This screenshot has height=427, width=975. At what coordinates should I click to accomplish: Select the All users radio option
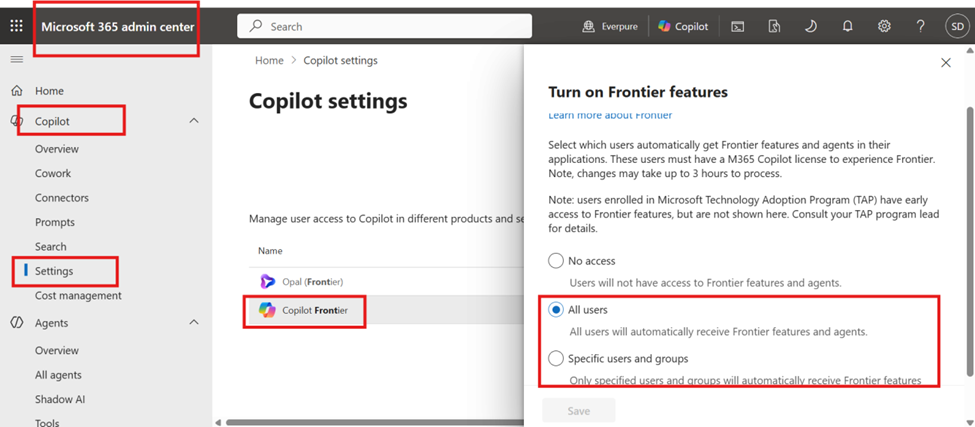pyautogui.click(x=555, y=310)
